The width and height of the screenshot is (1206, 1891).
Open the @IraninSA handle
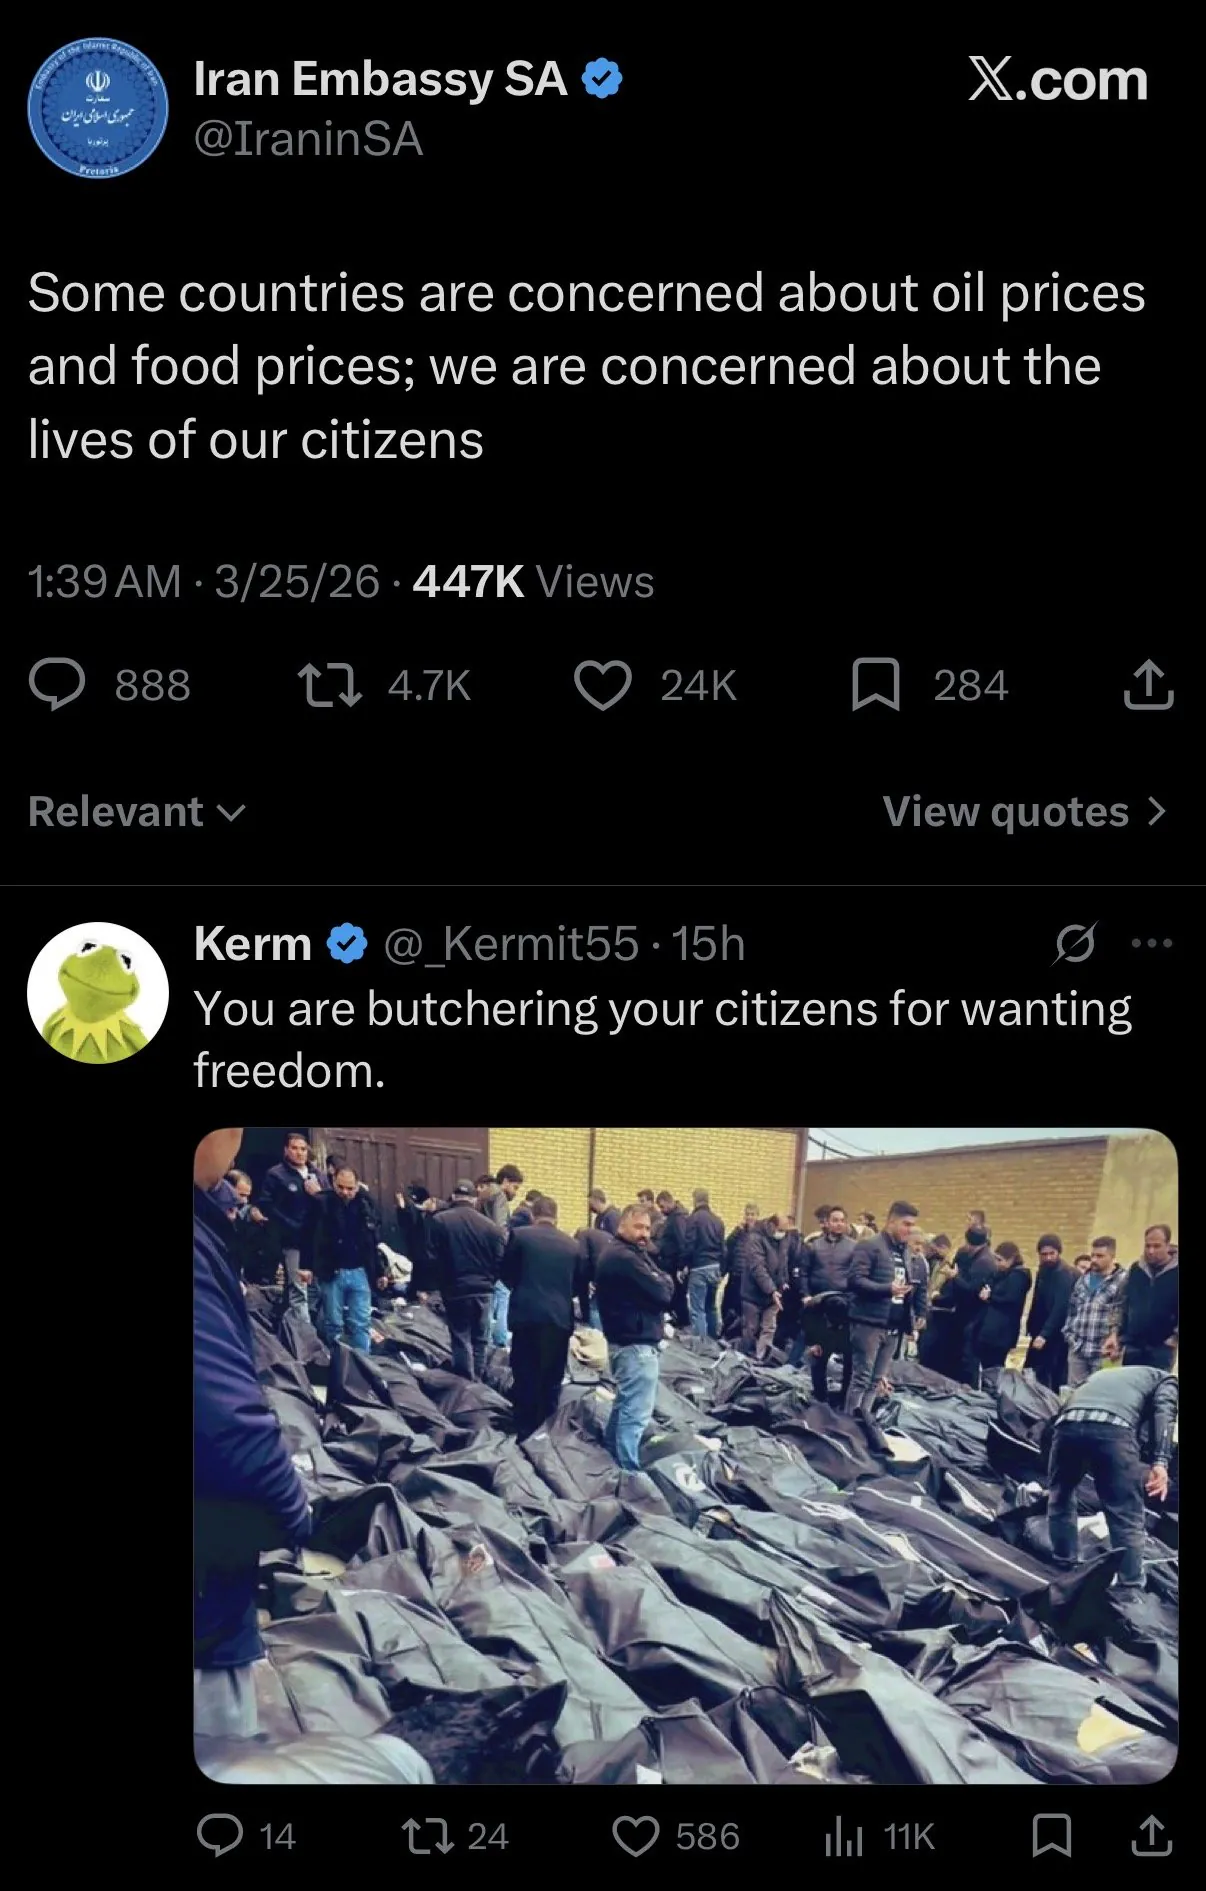(308, 139)
